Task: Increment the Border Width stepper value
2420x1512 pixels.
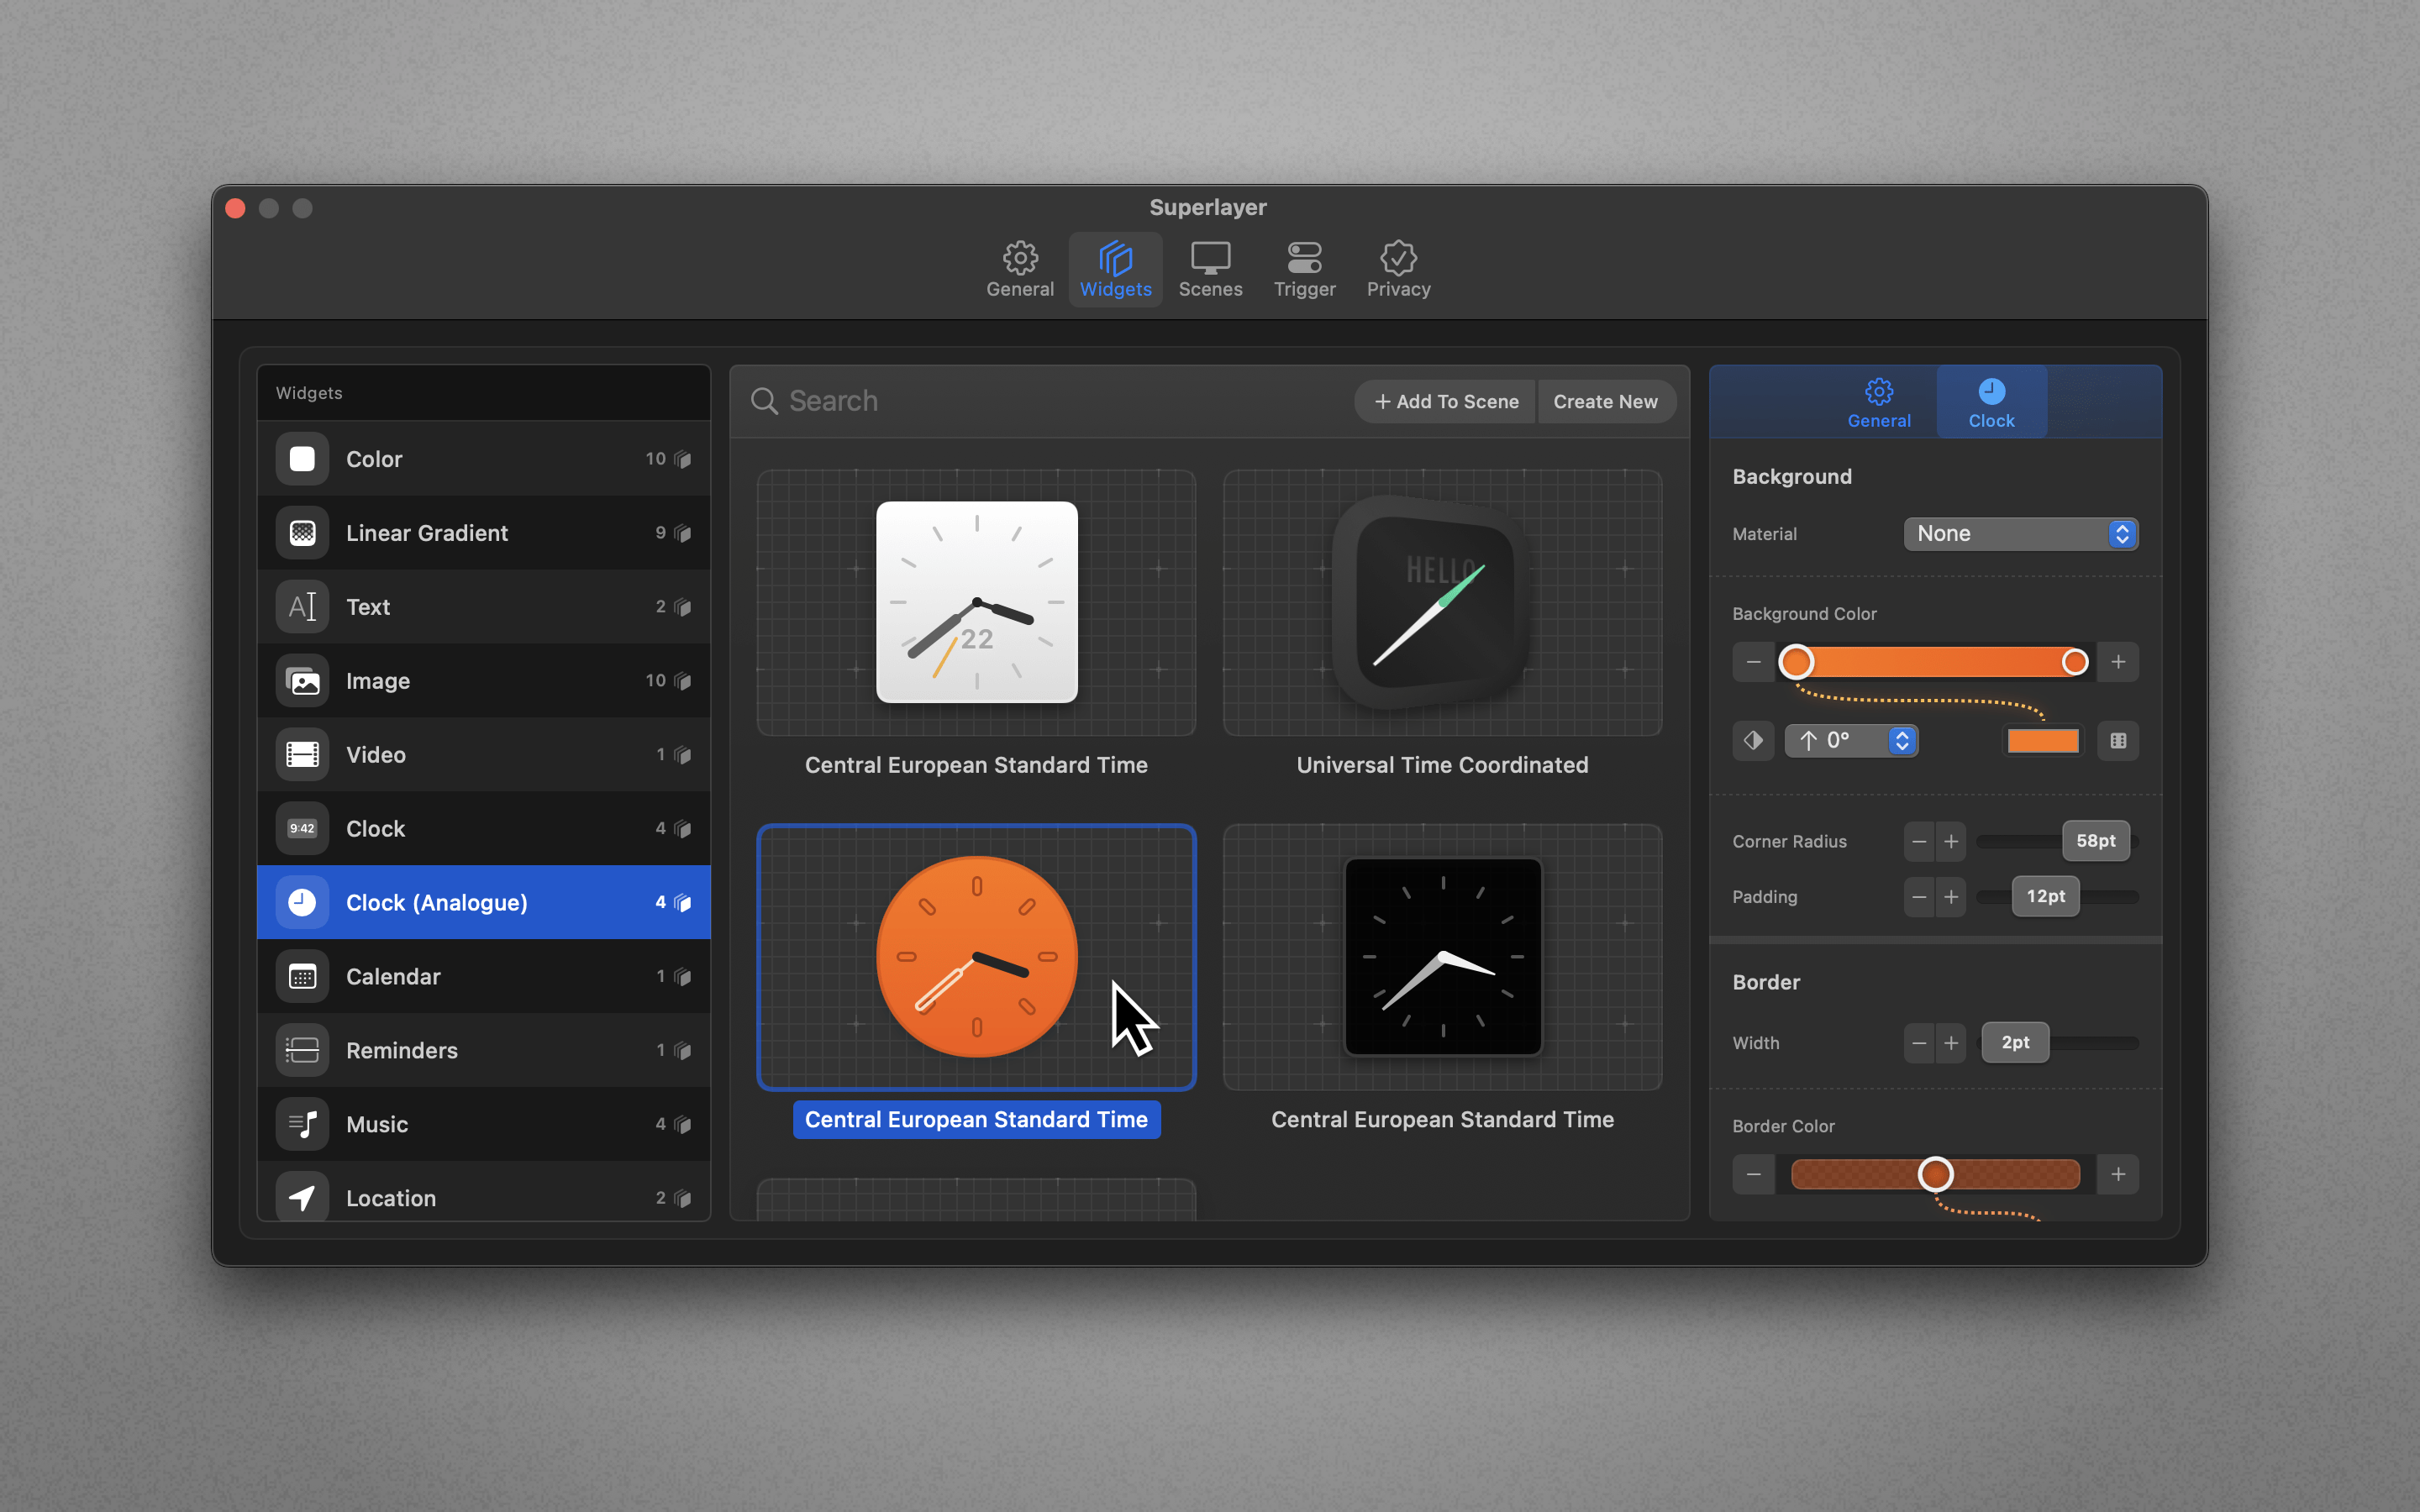Action: point(1951,1042)
